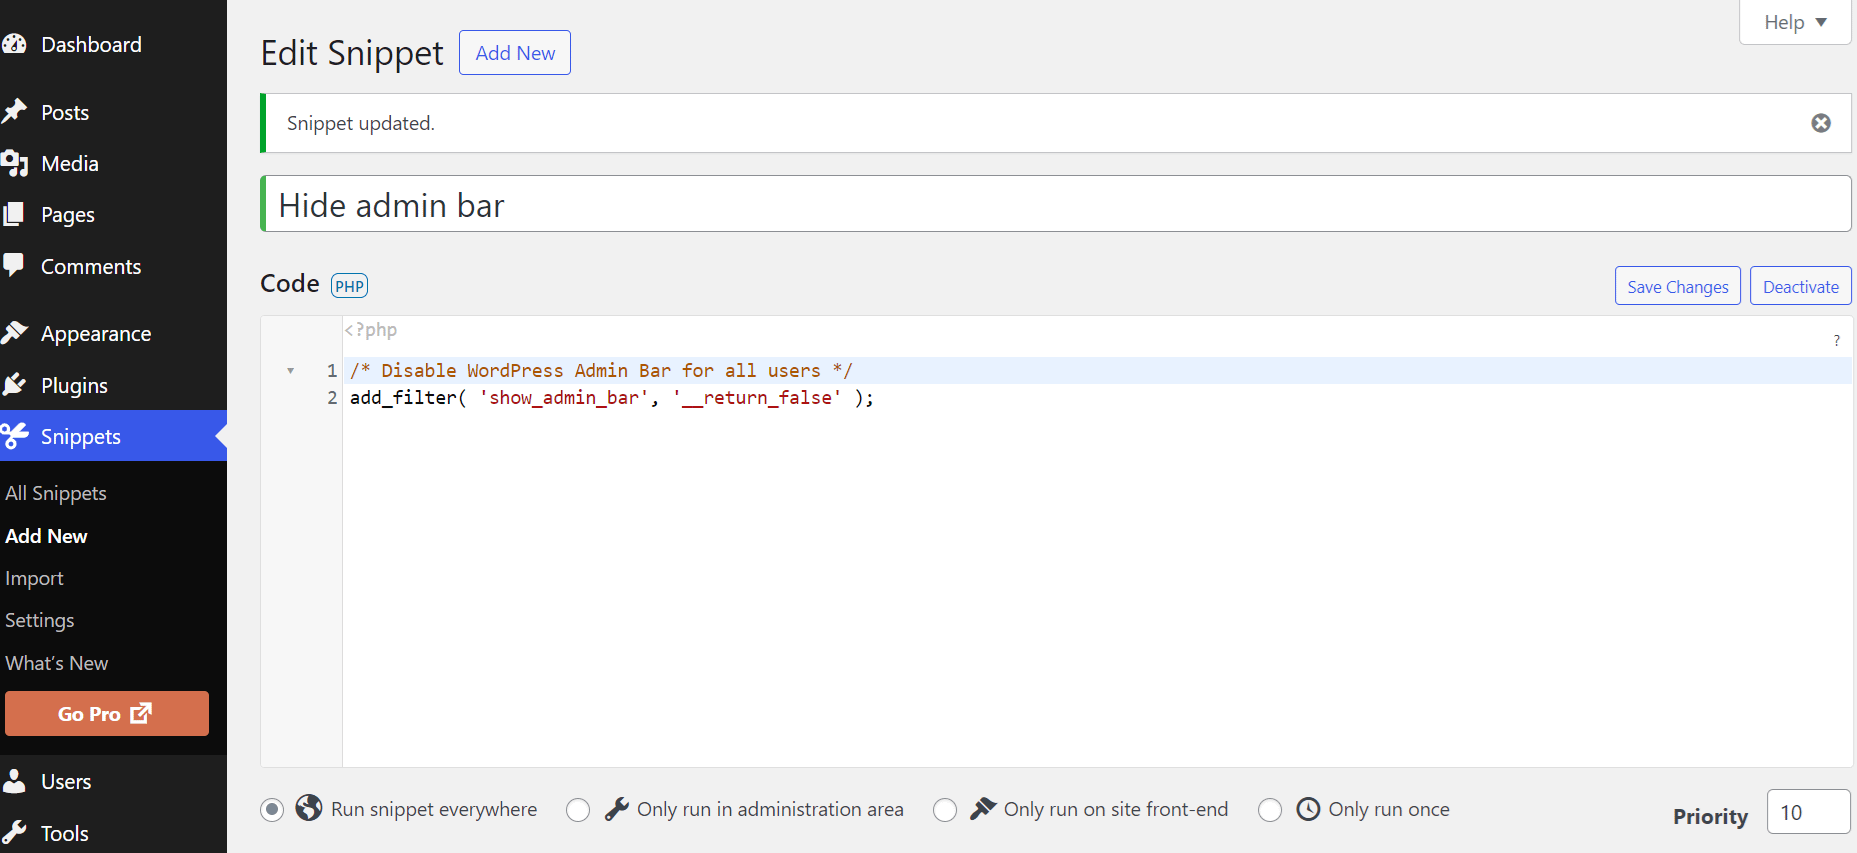Open Snippets Settings submenu link

click(40, 620)
